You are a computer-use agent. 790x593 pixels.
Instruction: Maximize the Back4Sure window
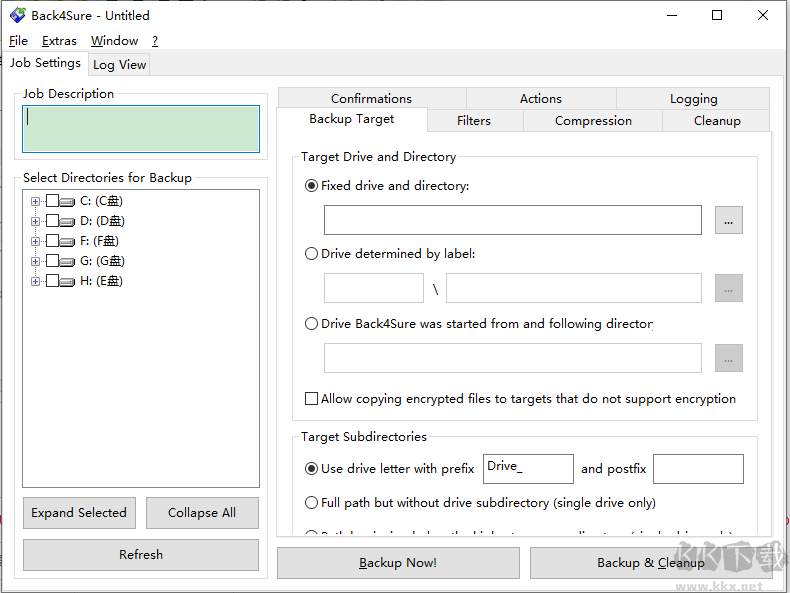point(717,16)
